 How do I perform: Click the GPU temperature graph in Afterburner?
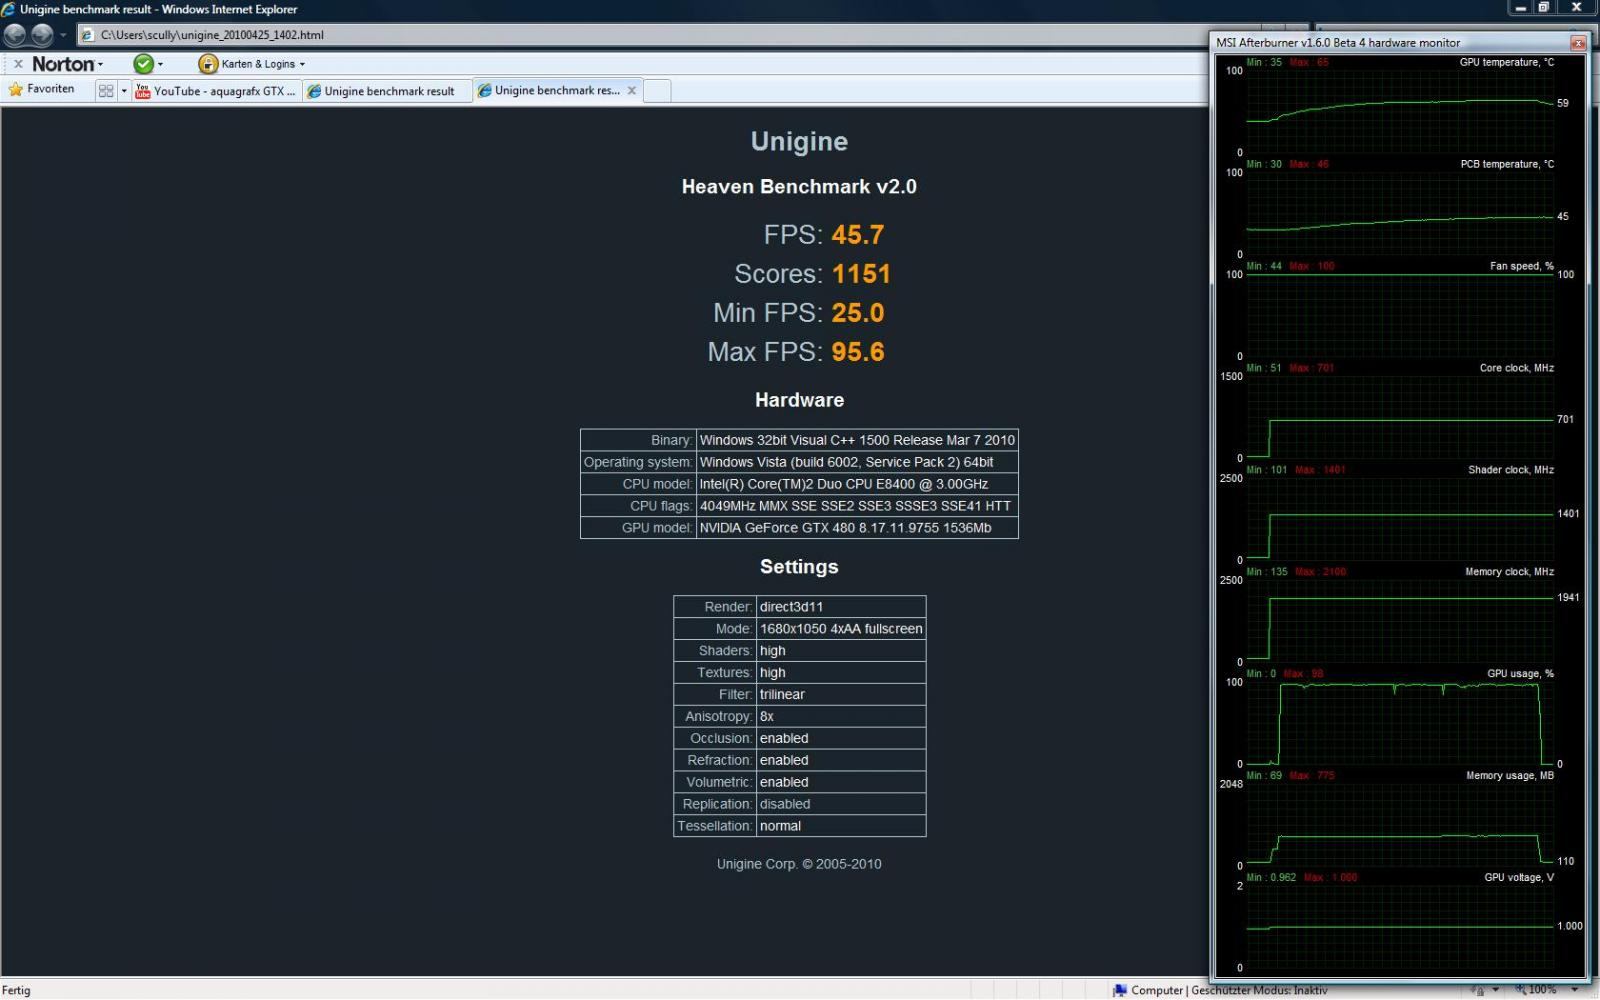1400,110
